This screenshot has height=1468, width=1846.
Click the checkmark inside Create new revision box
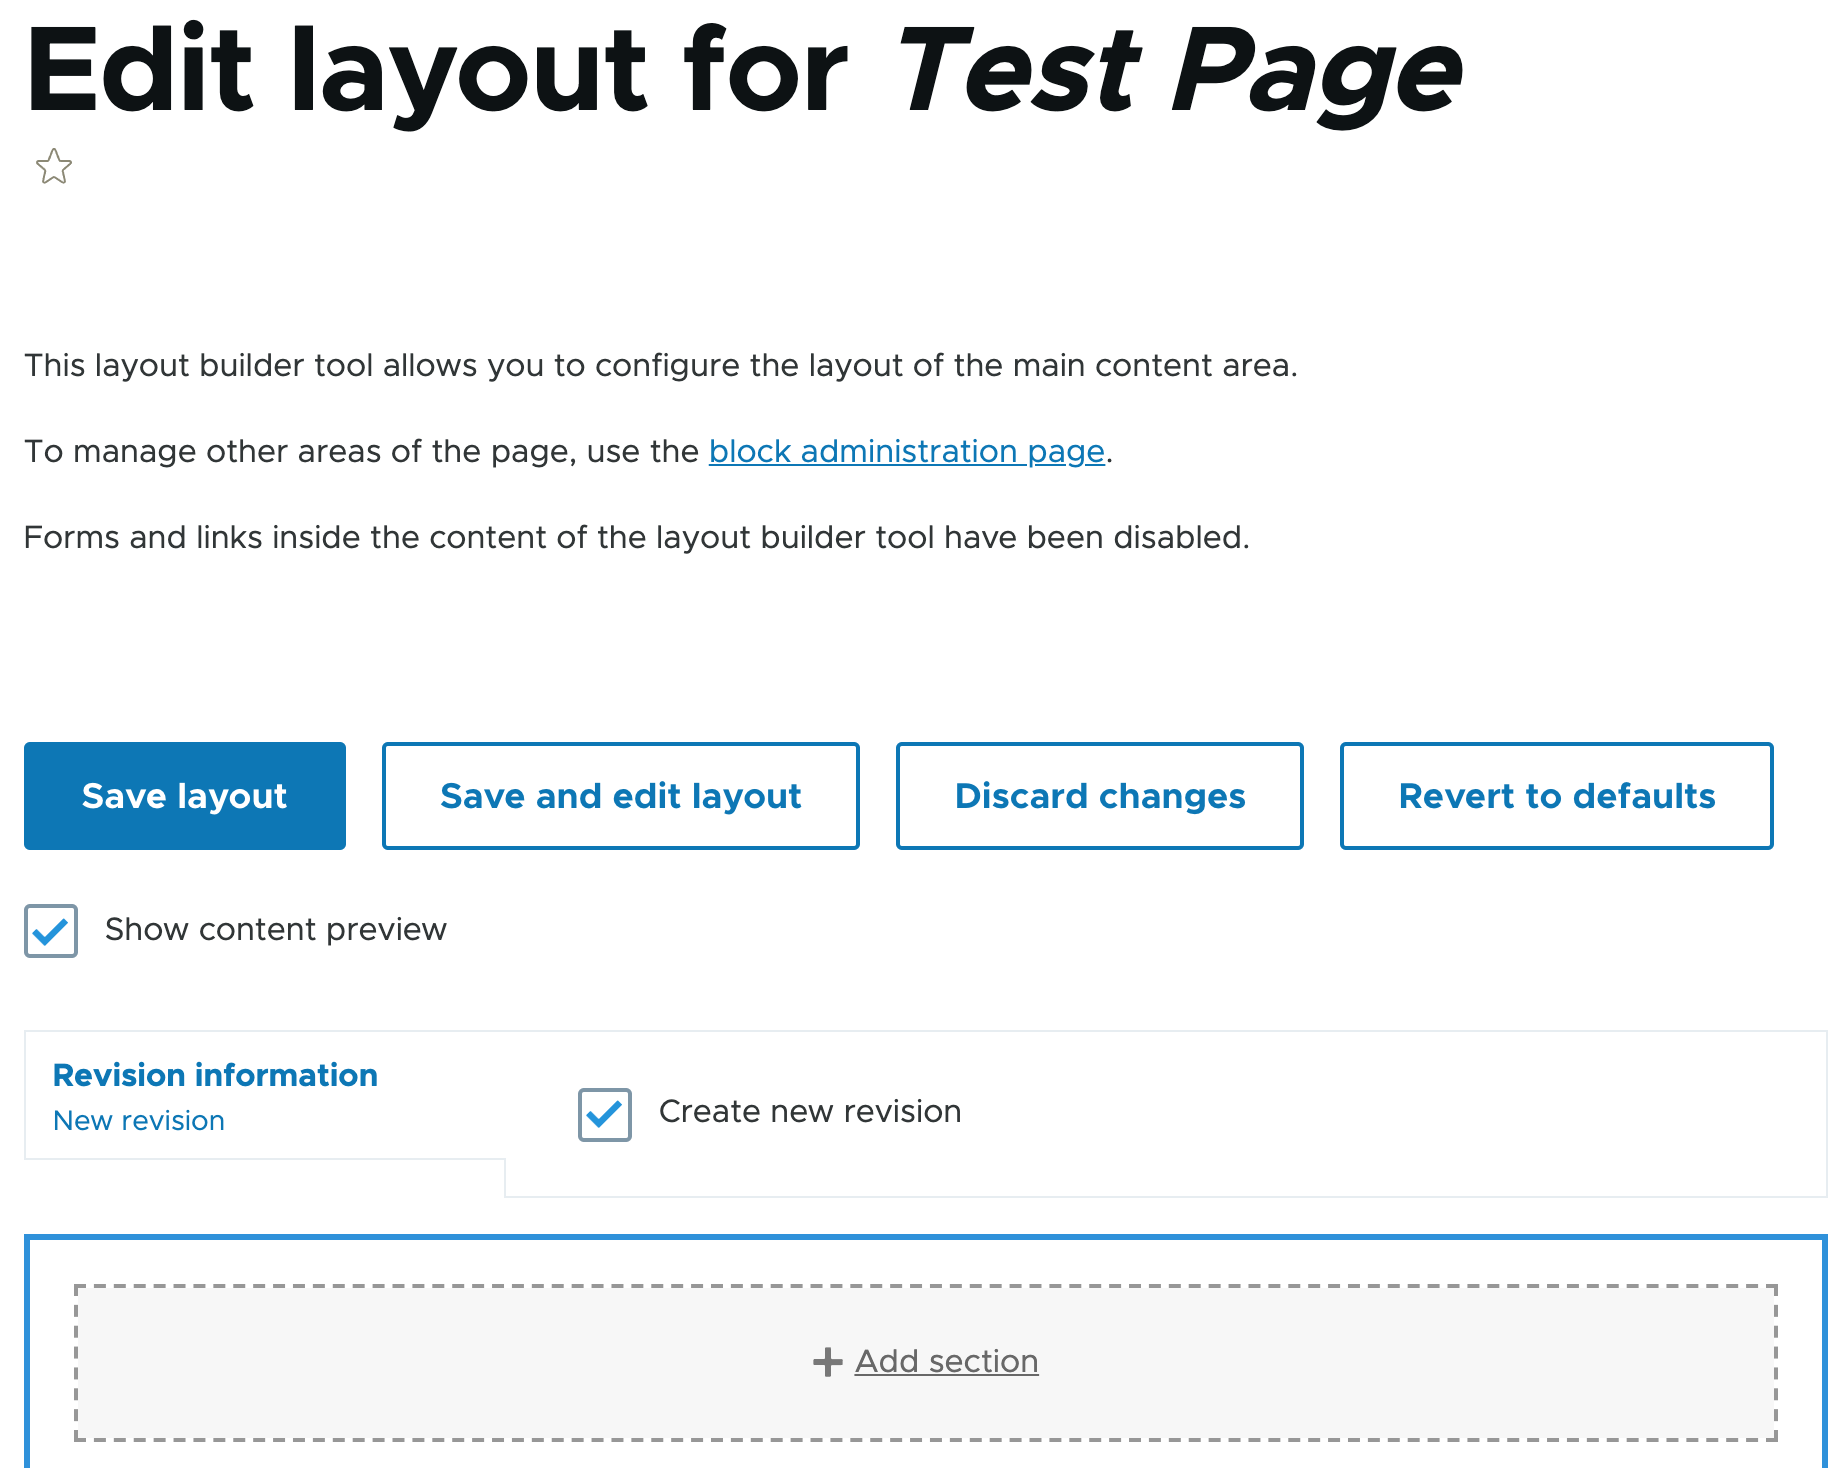coord(604,1114)
